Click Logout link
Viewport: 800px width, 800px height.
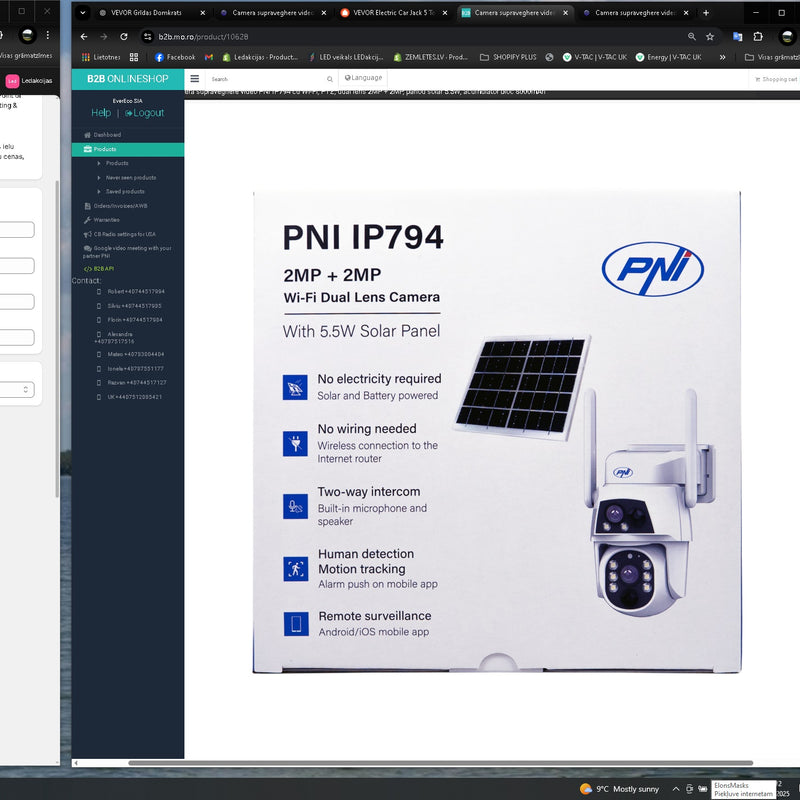[145, 113]
